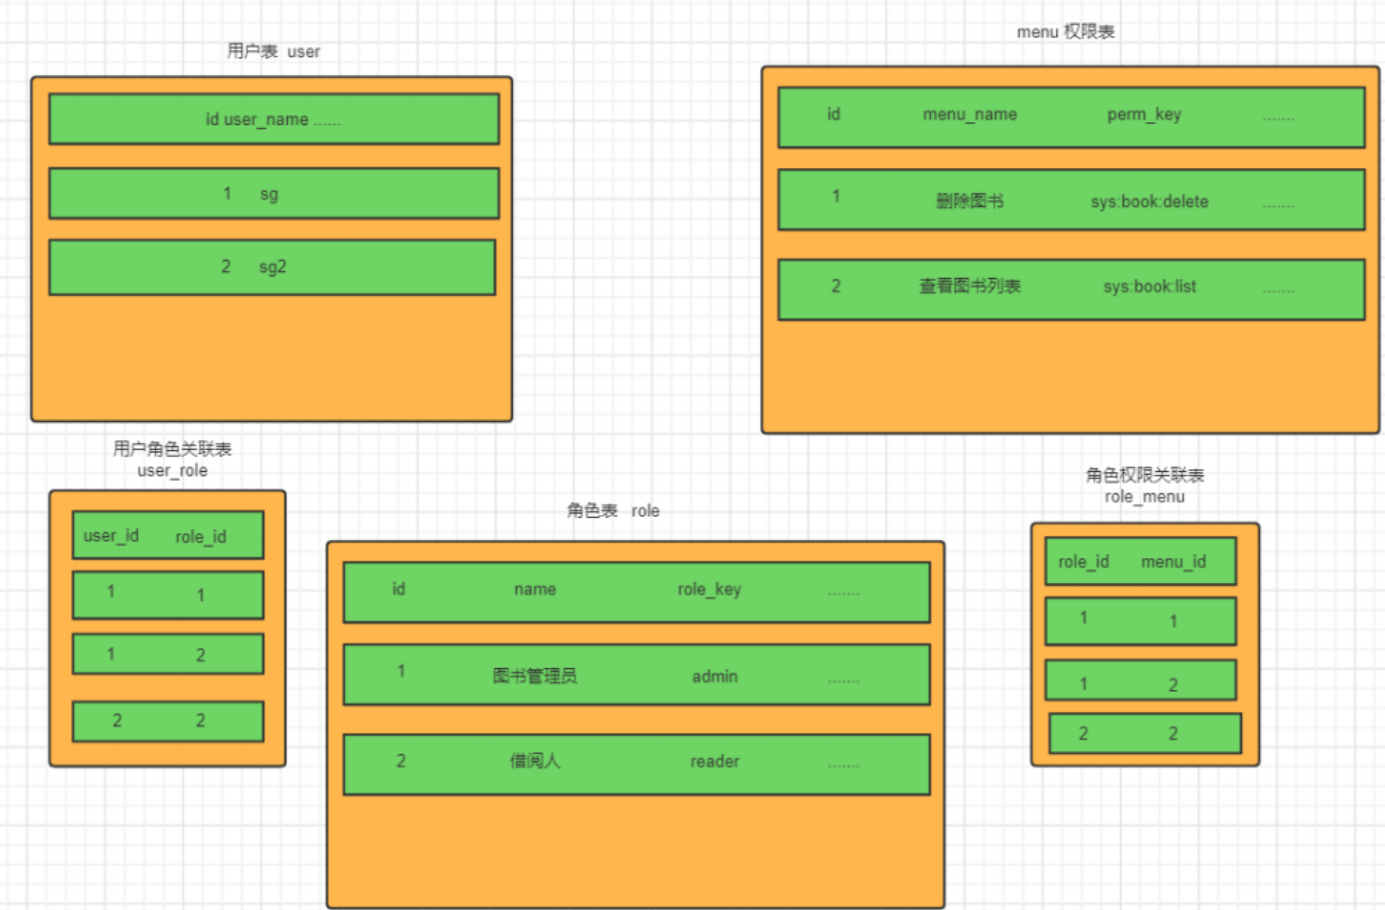Select the '......' cell in sys:book:list row

tap(1278, 290)
